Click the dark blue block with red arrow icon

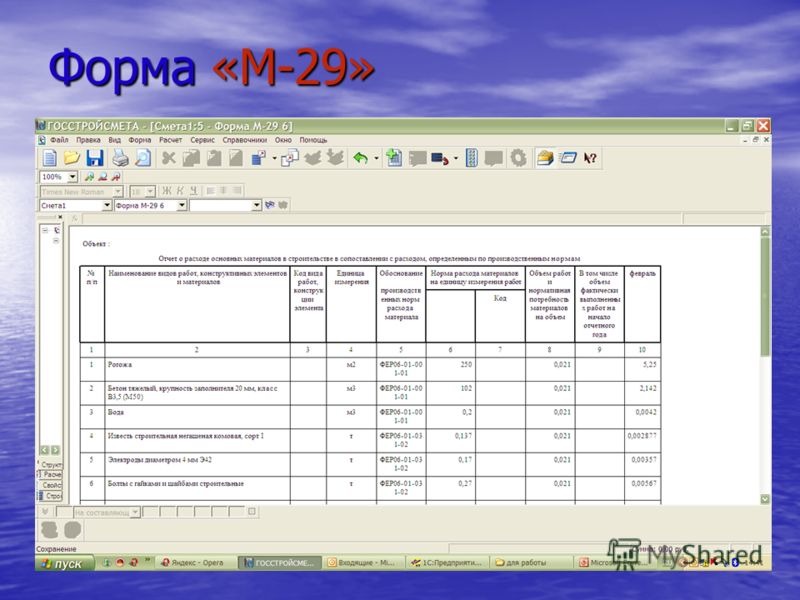point(439,159)
